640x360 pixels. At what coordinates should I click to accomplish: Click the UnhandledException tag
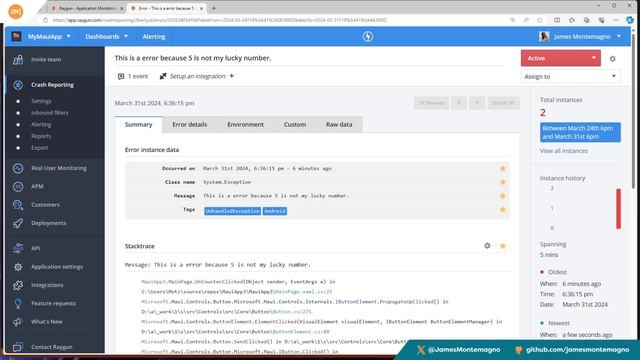coord(232,211)
